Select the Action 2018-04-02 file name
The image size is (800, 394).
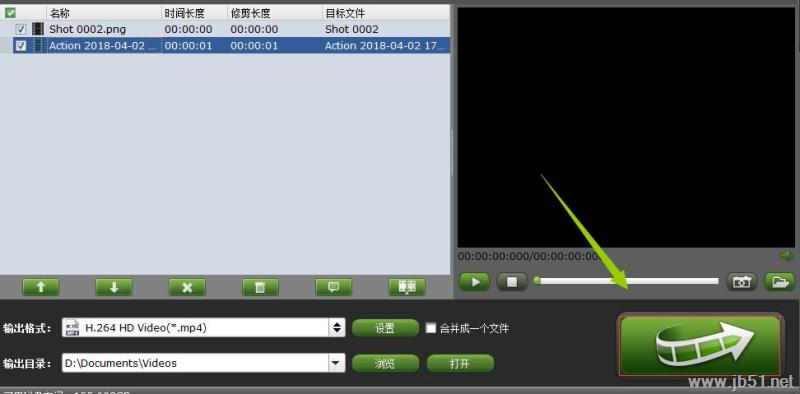[x=104, y=46]
